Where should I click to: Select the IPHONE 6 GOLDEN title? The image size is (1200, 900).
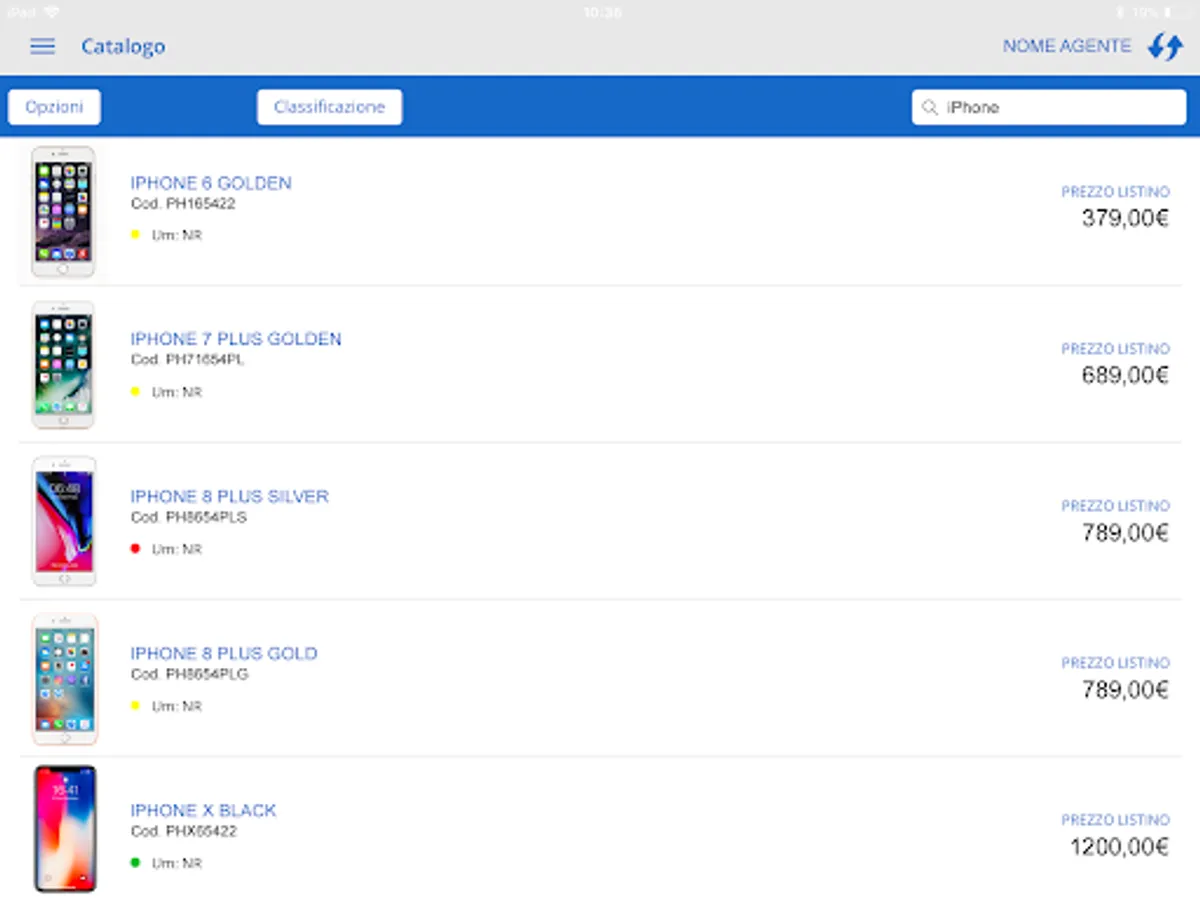[211, 183]
